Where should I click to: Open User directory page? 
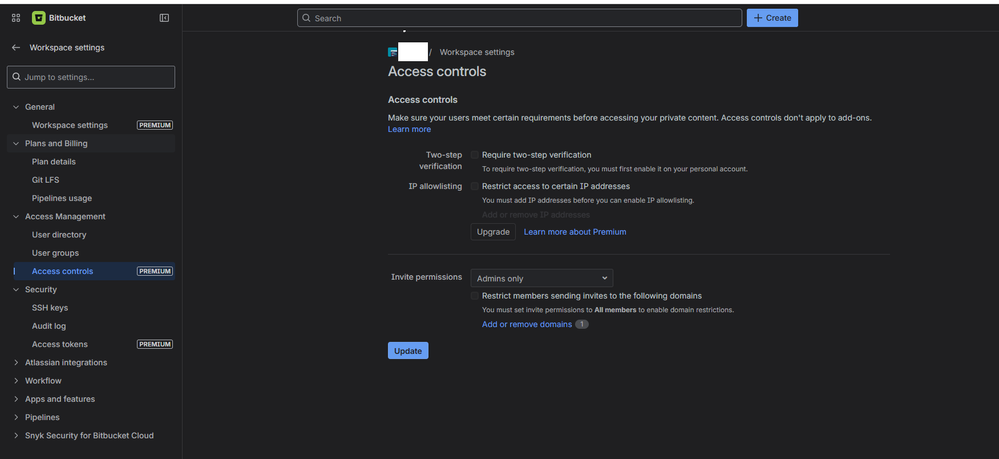point(59,235)
